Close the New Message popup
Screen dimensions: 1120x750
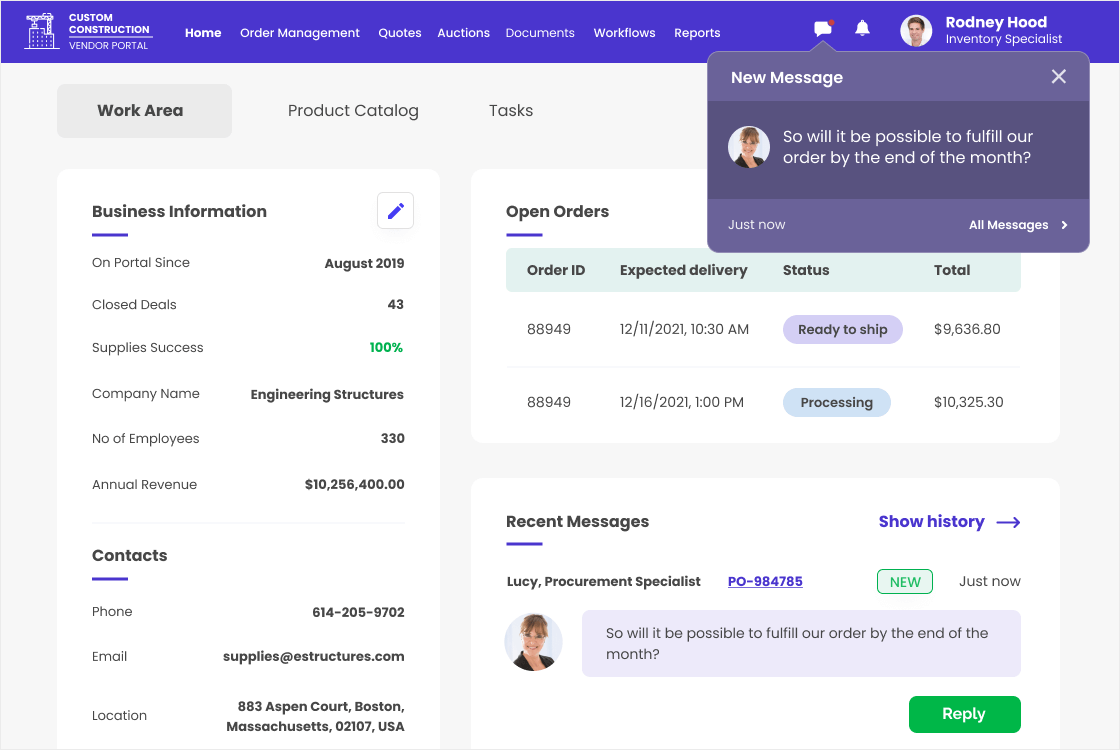point(1059,76)
